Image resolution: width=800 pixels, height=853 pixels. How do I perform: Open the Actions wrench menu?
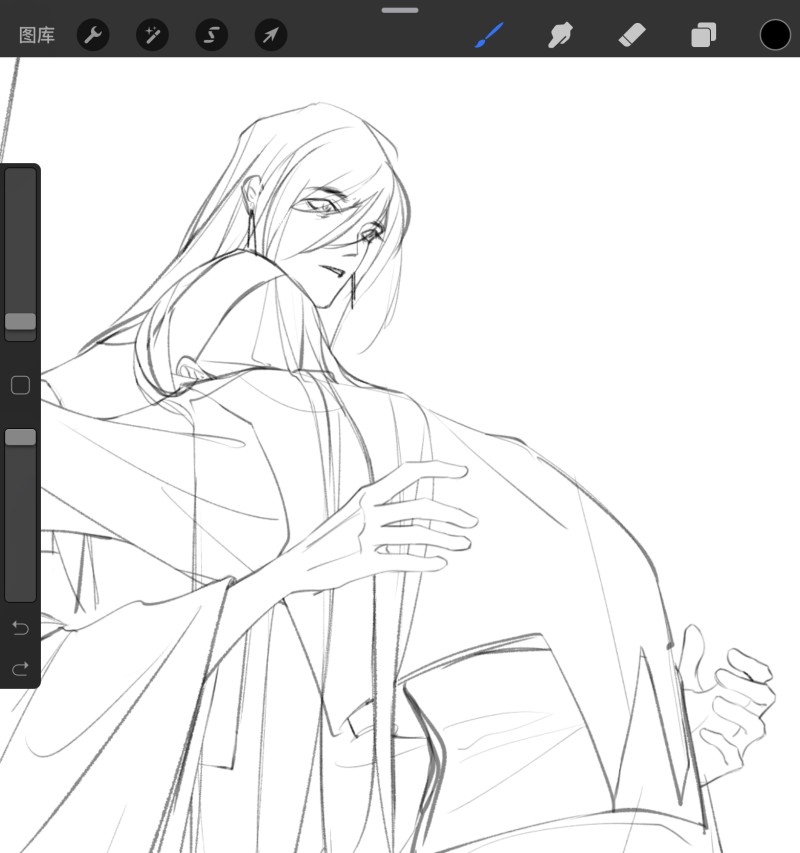(x=93, y=35)
